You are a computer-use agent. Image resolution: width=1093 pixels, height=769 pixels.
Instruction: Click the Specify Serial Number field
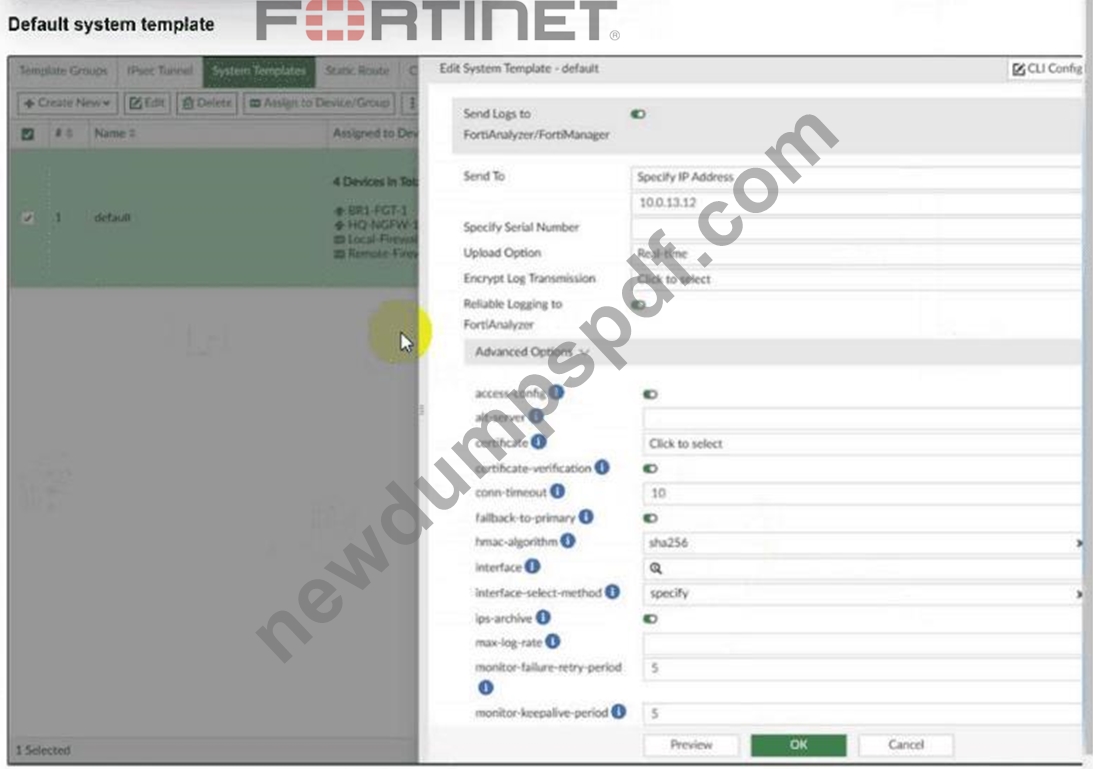click(x=858, y=228)
